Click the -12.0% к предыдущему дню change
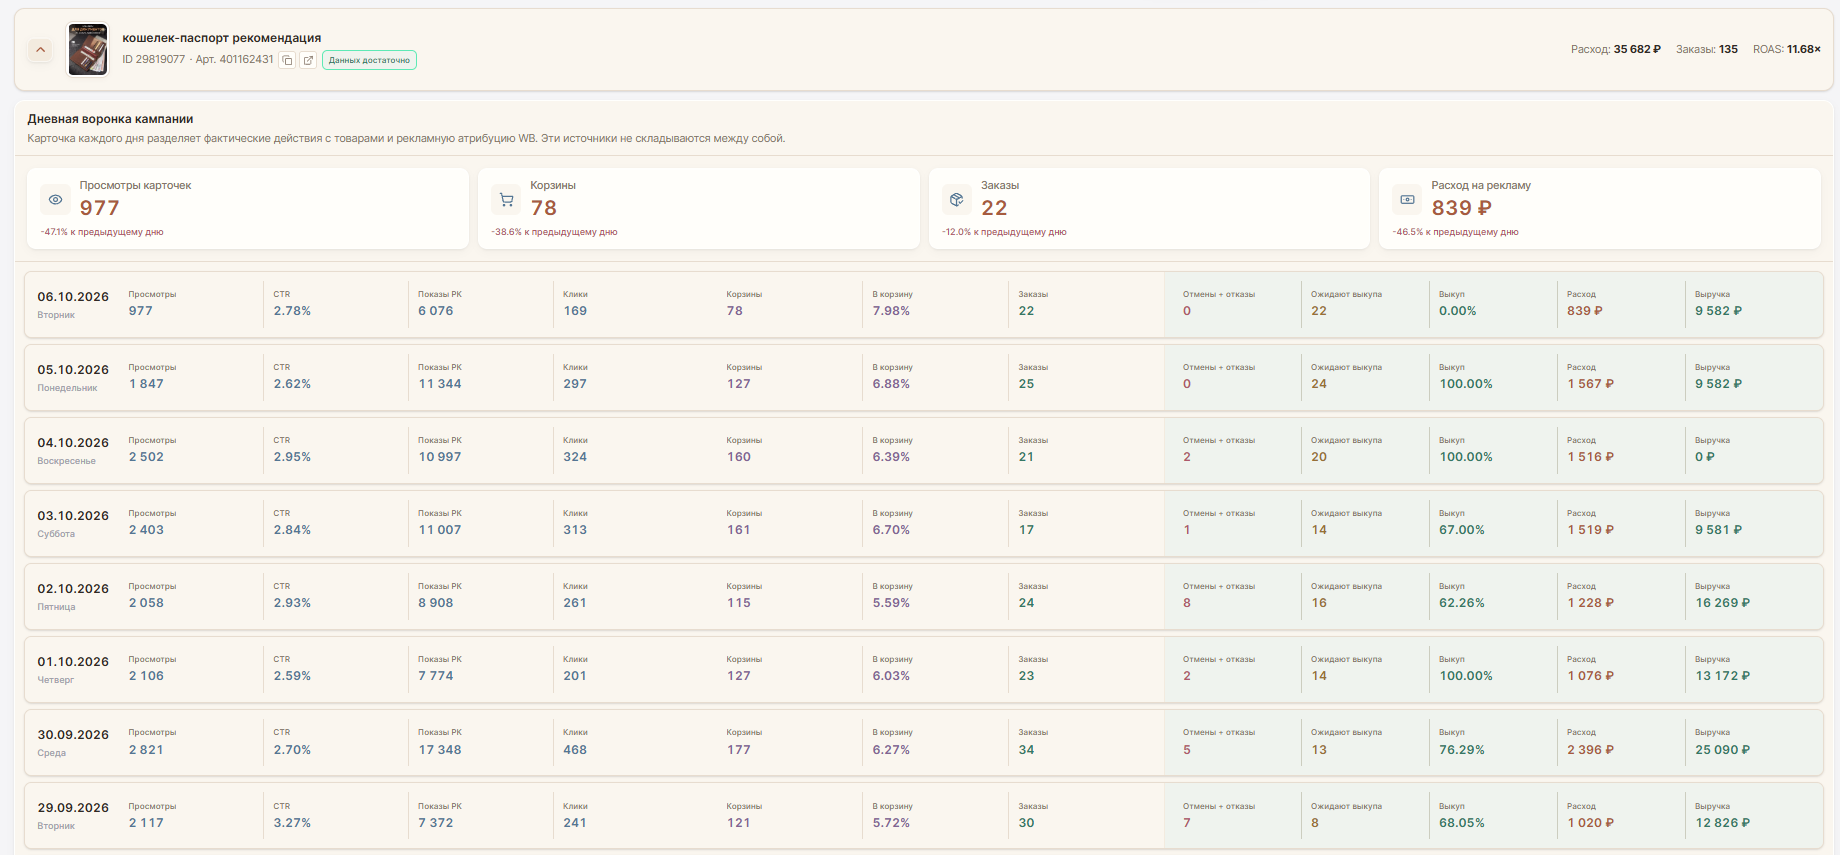The height and width of the screenshot is (855, 1840). pyautogui.click(x=1004, y=232)
